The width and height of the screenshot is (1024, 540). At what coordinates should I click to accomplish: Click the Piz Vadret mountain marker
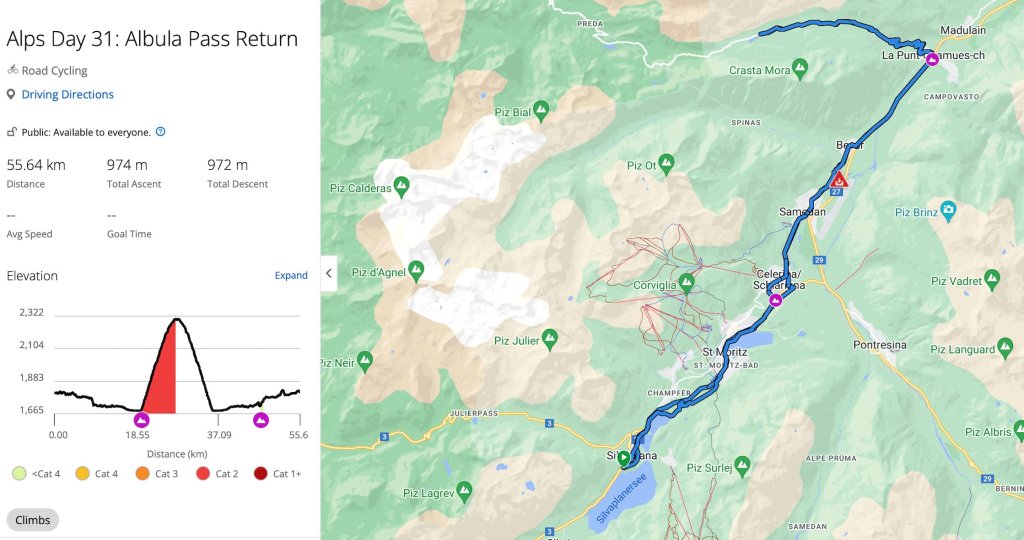point(992,279)
